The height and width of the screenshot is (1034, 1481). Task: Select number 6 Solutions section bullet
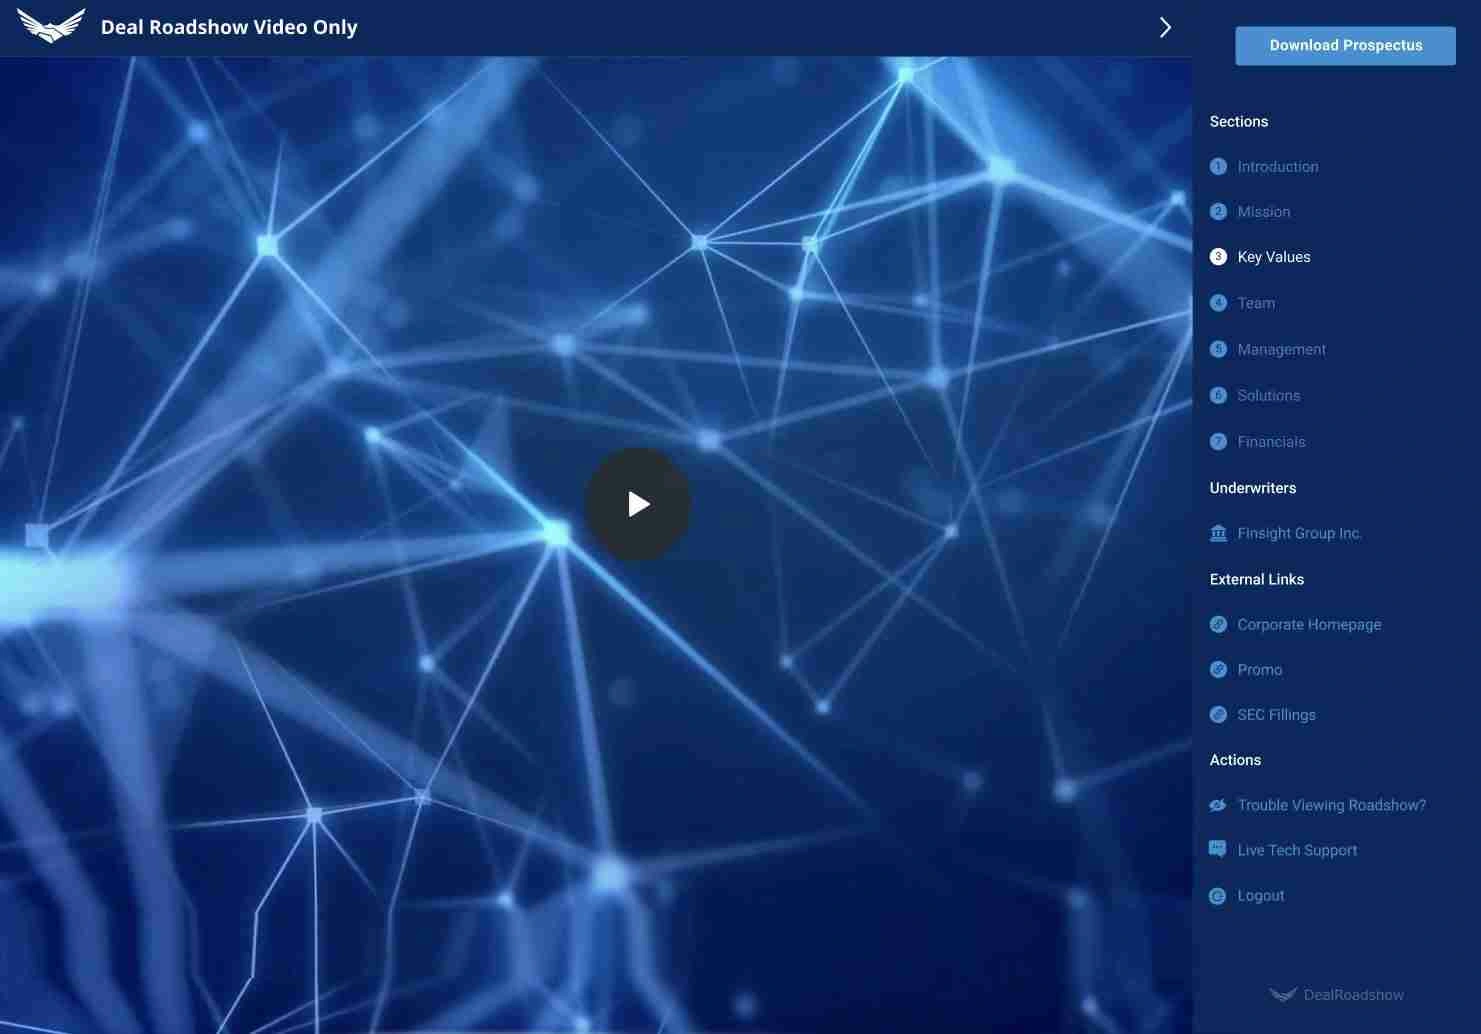tap(1218, 395)
